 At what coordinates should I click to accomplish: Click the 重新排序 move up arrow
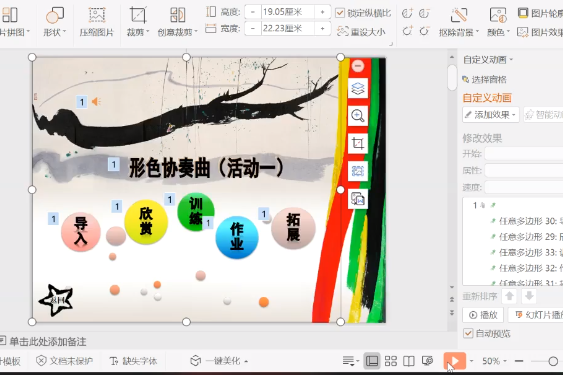509,296
